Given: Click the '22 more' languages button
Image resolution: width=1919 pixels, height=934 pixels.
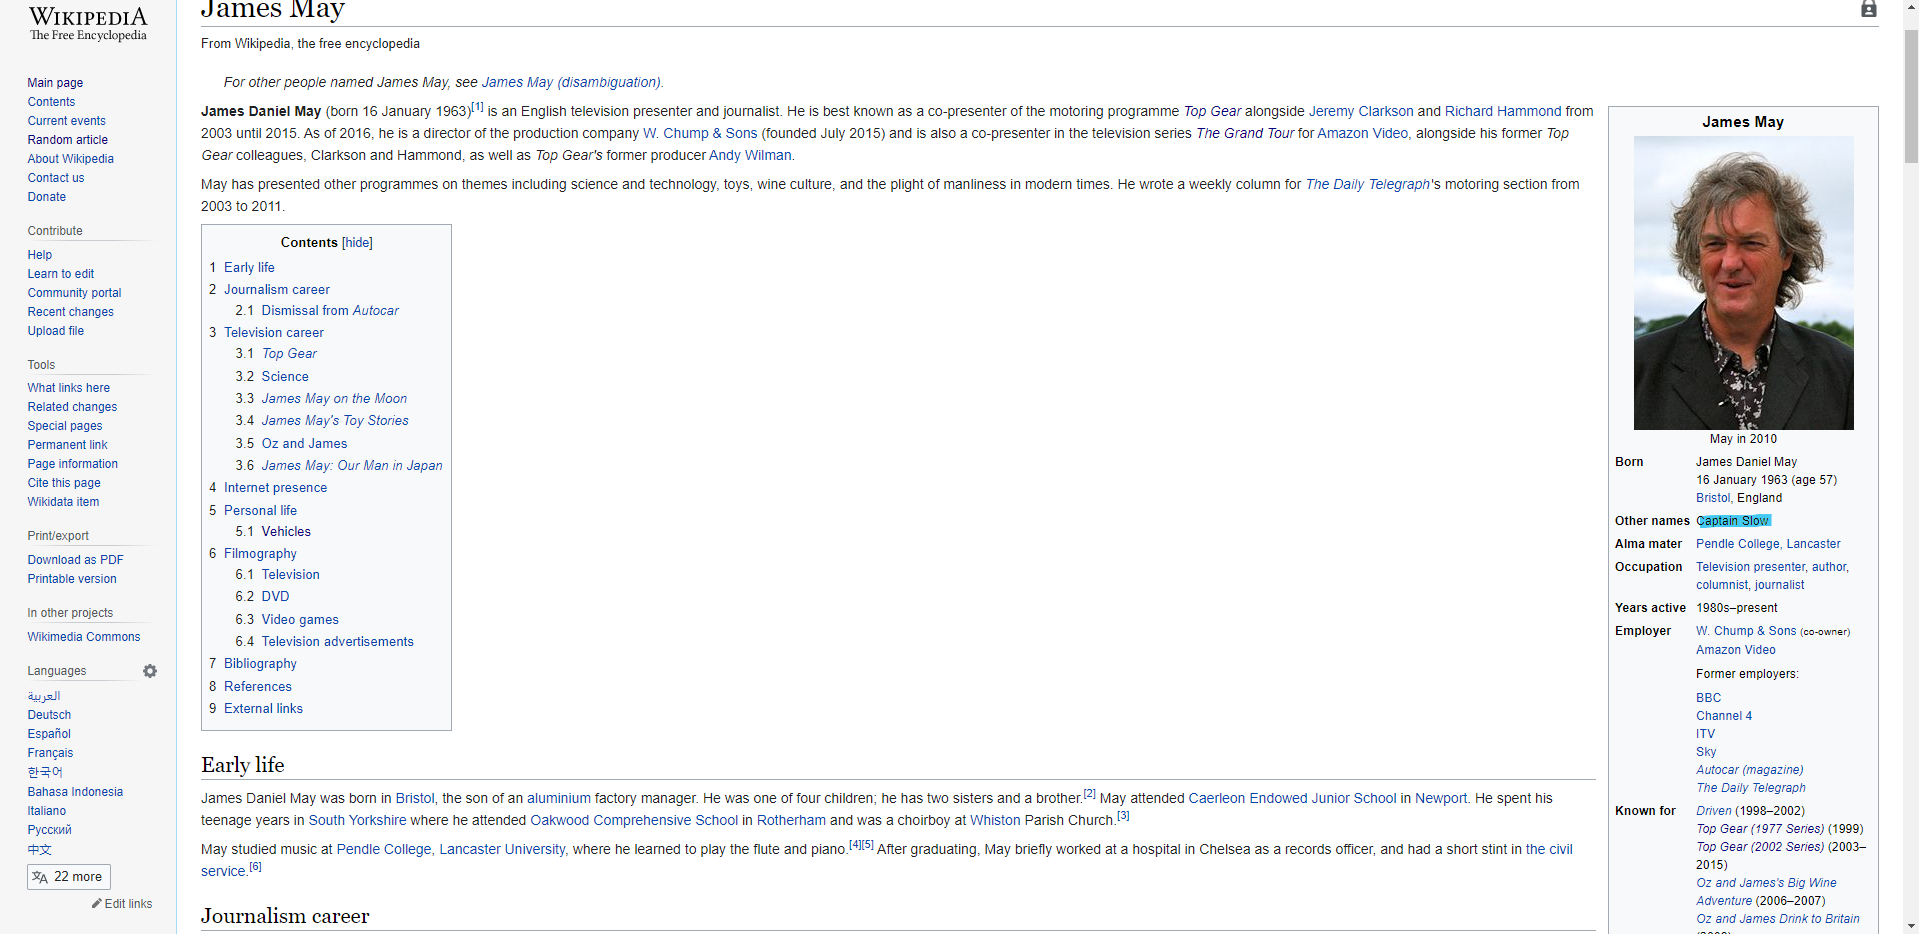Looking at the screenshot, I should [x=69, y=877].
